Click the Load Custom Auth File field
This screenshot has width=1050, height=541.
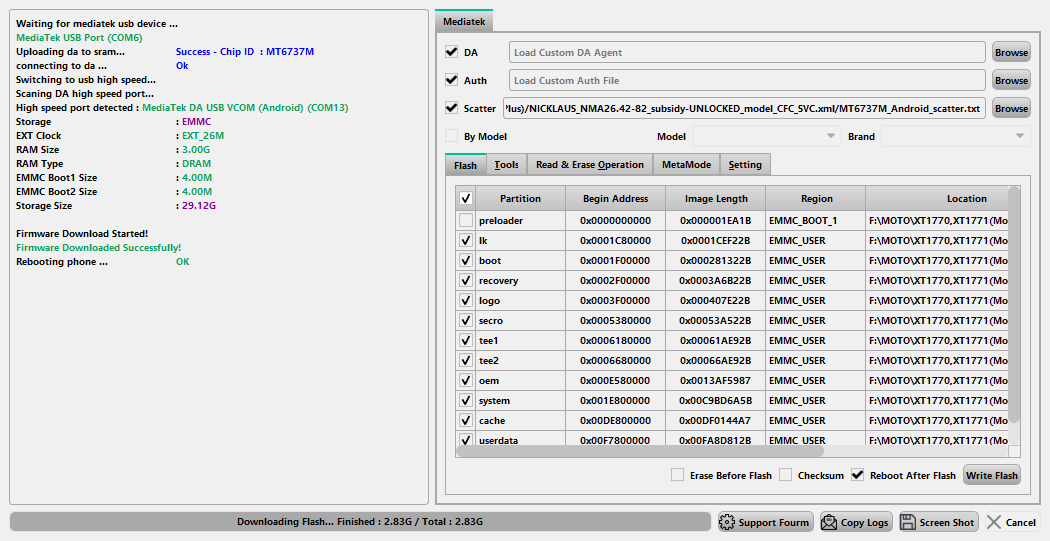pyautogui.click(x=747, y=80)
